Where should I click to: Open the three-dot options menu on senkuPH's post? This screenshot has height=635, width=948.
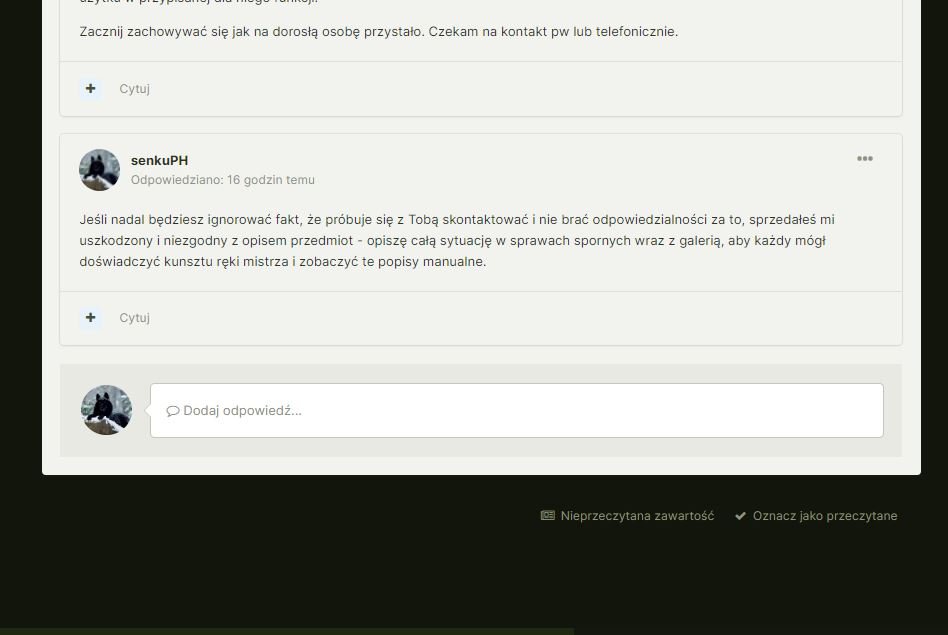864,159
